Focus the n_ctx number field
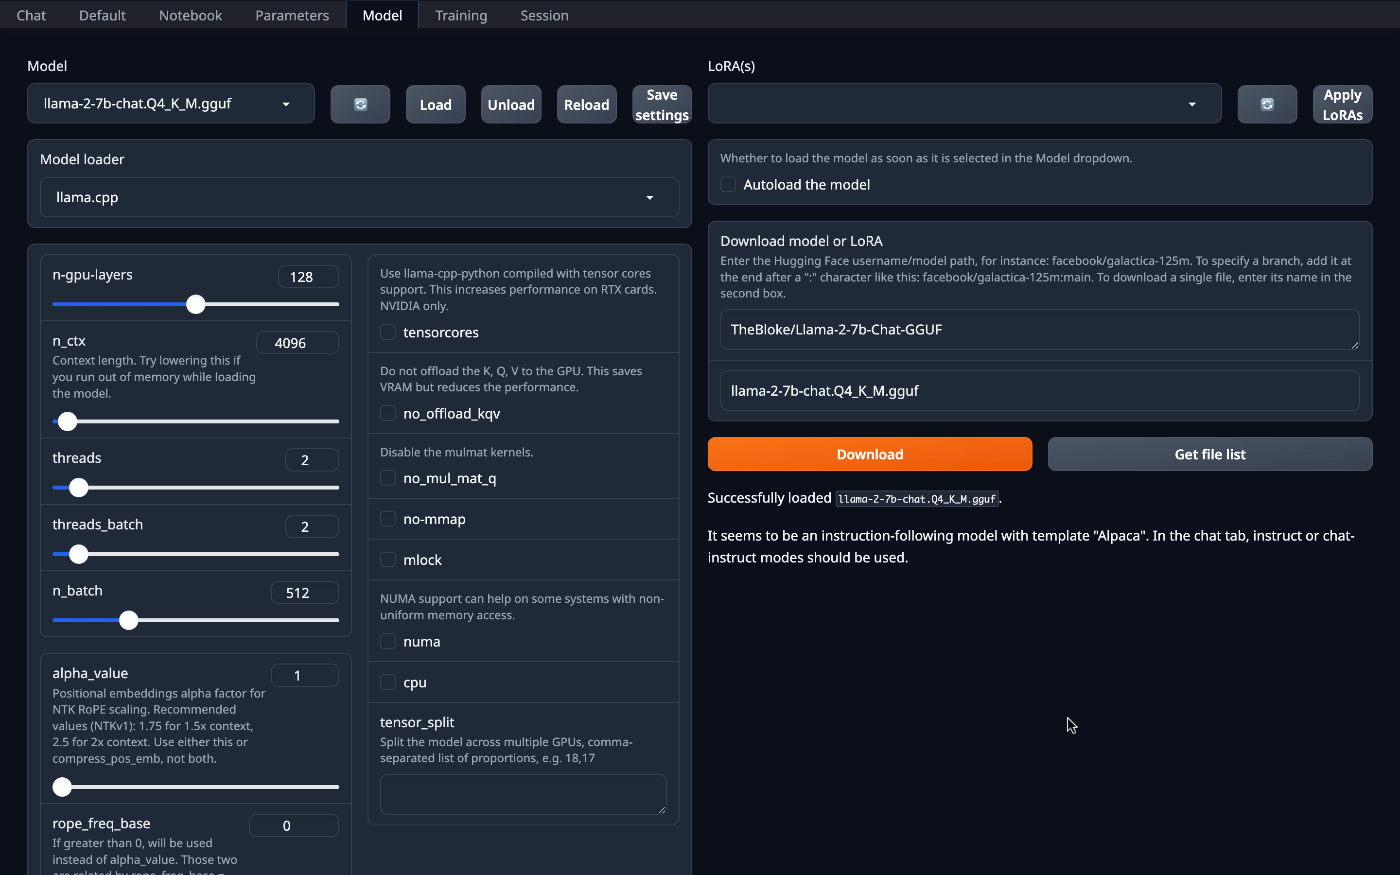 tap(298, 343)
